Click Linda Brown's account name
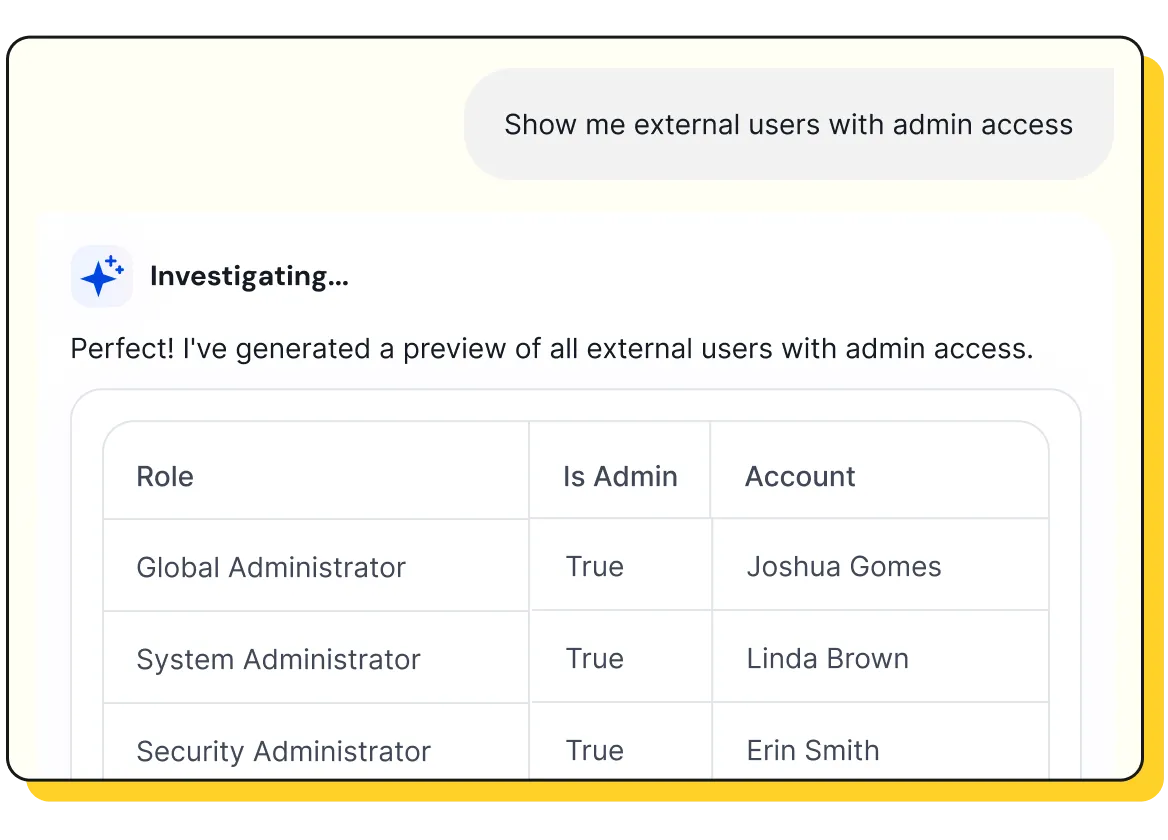The width and height of the screenshot is (1168, 840). [x=827, y=659]
